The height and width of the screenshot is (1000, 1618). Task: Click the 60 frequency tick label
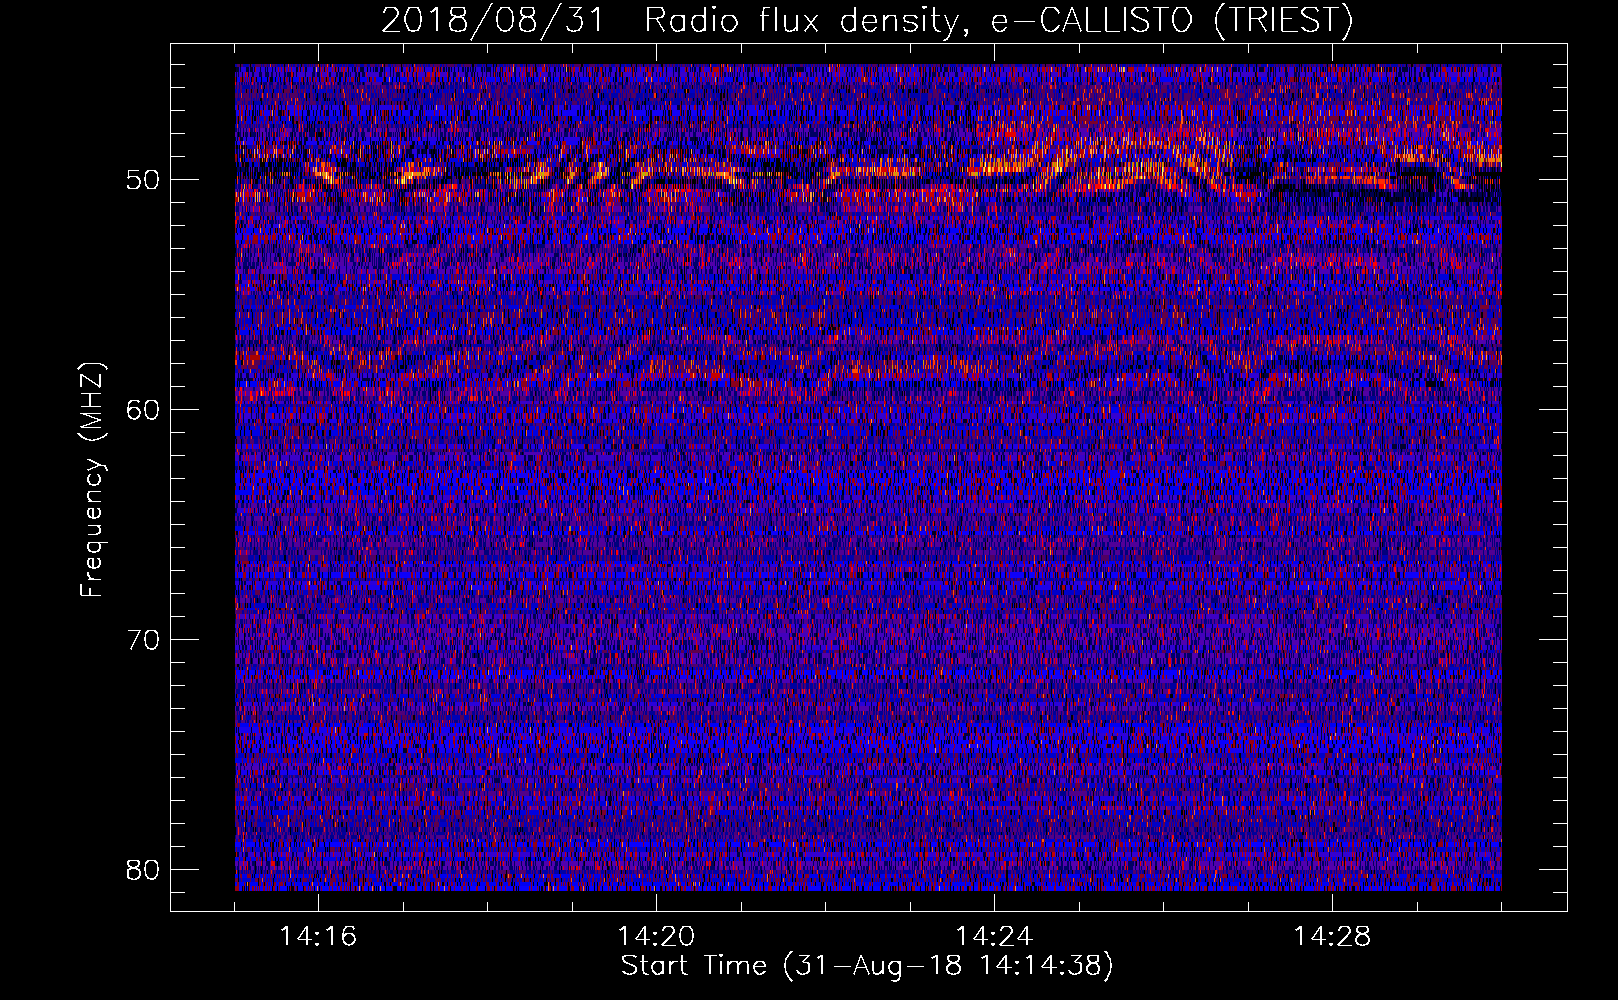pos(144,410)
